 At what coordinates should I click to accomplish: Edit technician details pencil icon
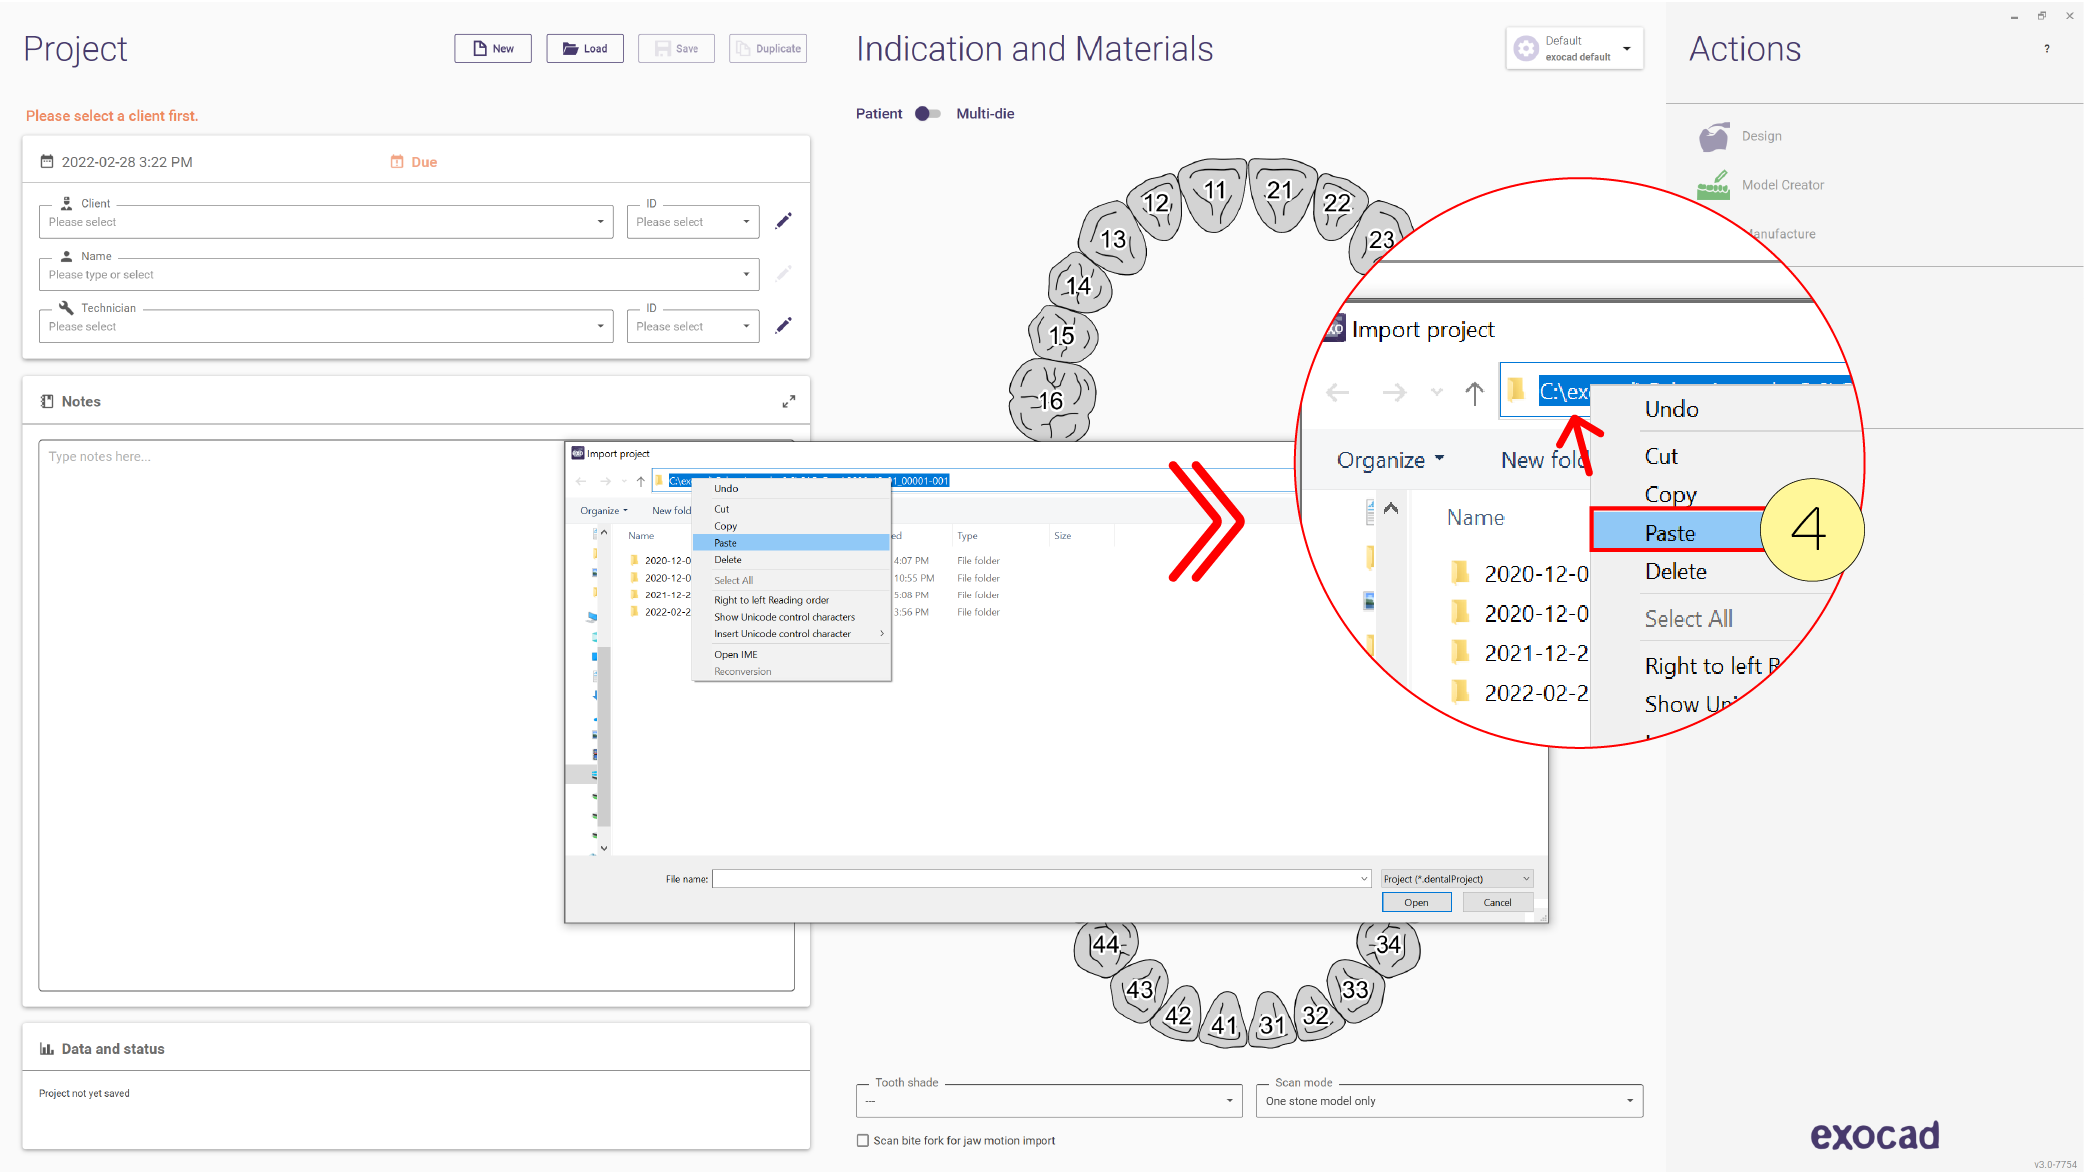point(784,325)
